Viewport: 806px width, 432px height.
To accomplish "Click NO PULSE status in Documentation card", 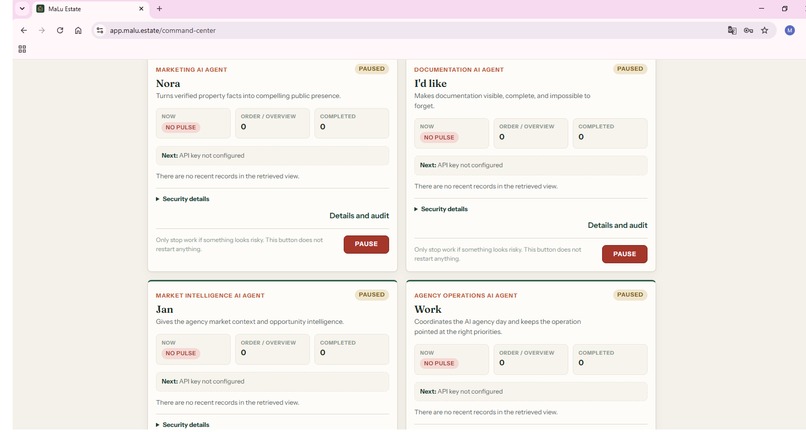I will tap(439, 137).
